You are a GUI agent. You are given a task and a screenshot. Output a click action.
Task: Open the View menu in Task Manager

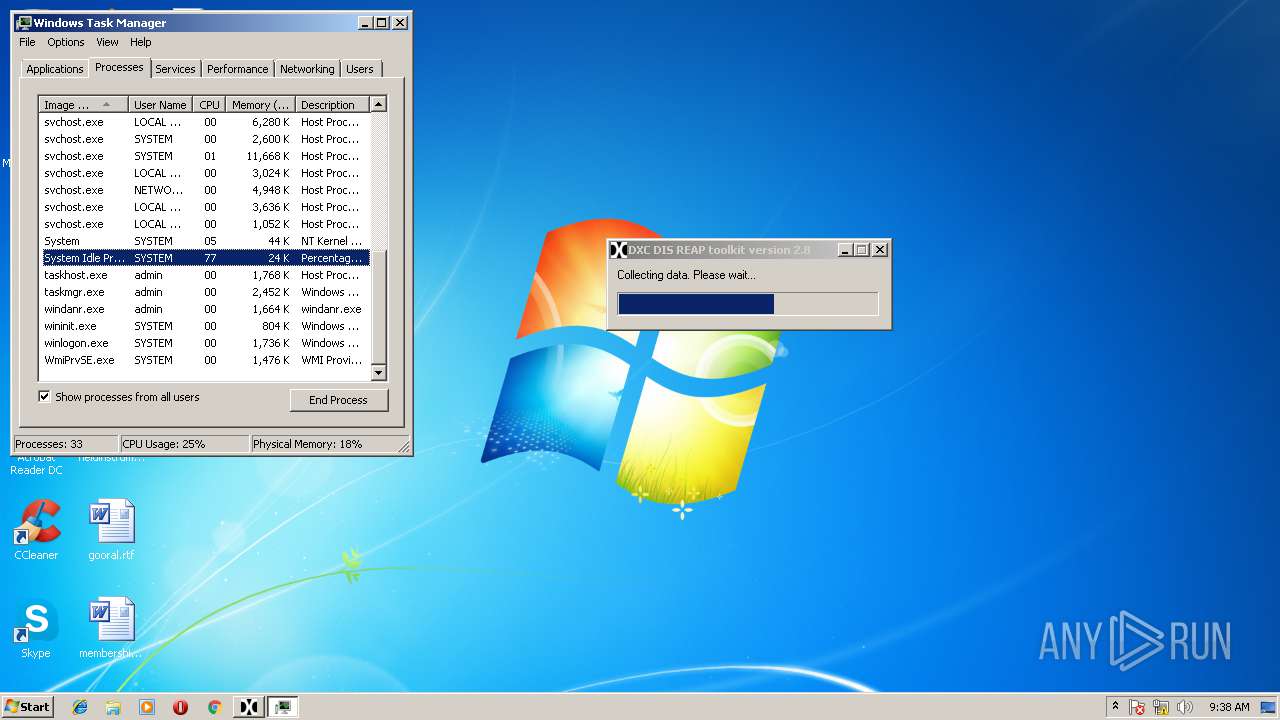point(107,42)
